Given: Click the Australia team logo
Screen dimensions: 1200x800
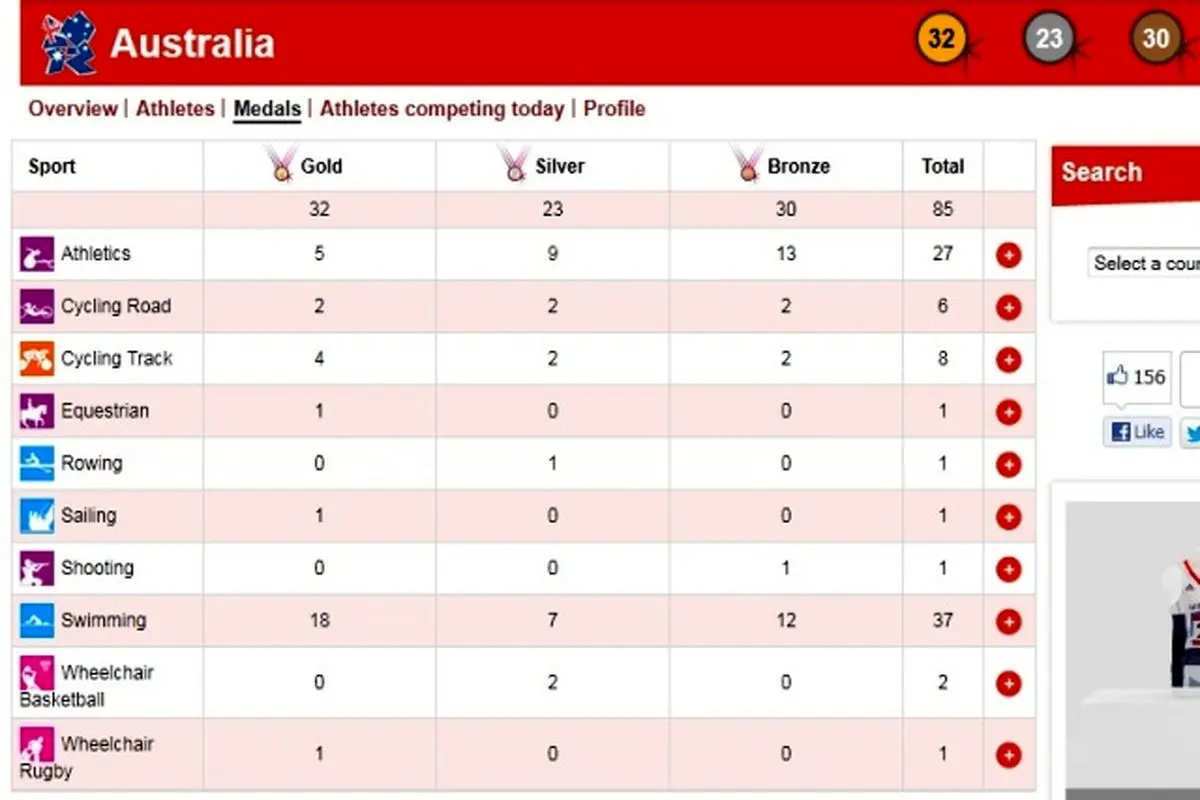Looking at the screenshot, I should point(68,43).
